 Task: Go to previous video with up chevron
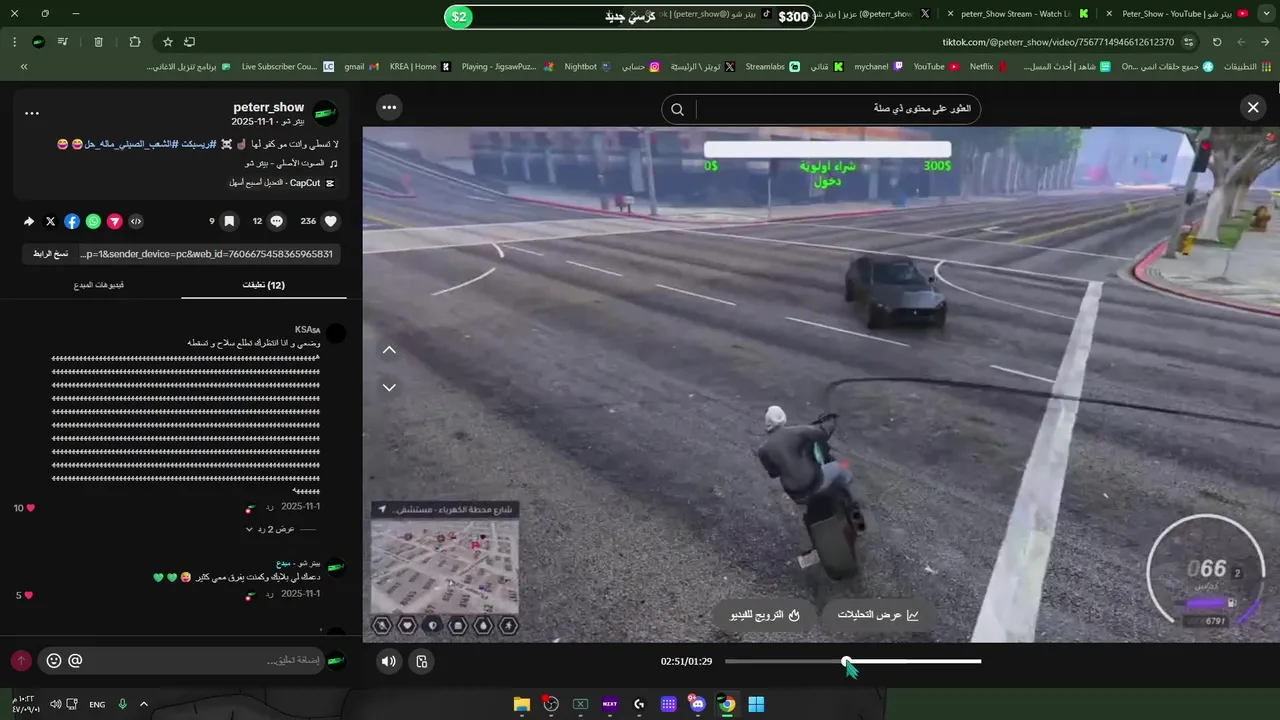389,350
